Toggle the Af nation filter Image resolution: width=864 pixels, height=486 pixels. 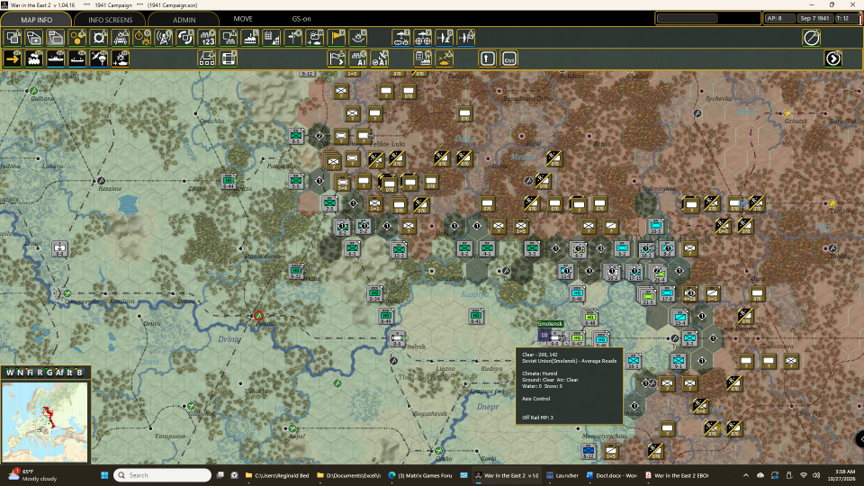60,372
